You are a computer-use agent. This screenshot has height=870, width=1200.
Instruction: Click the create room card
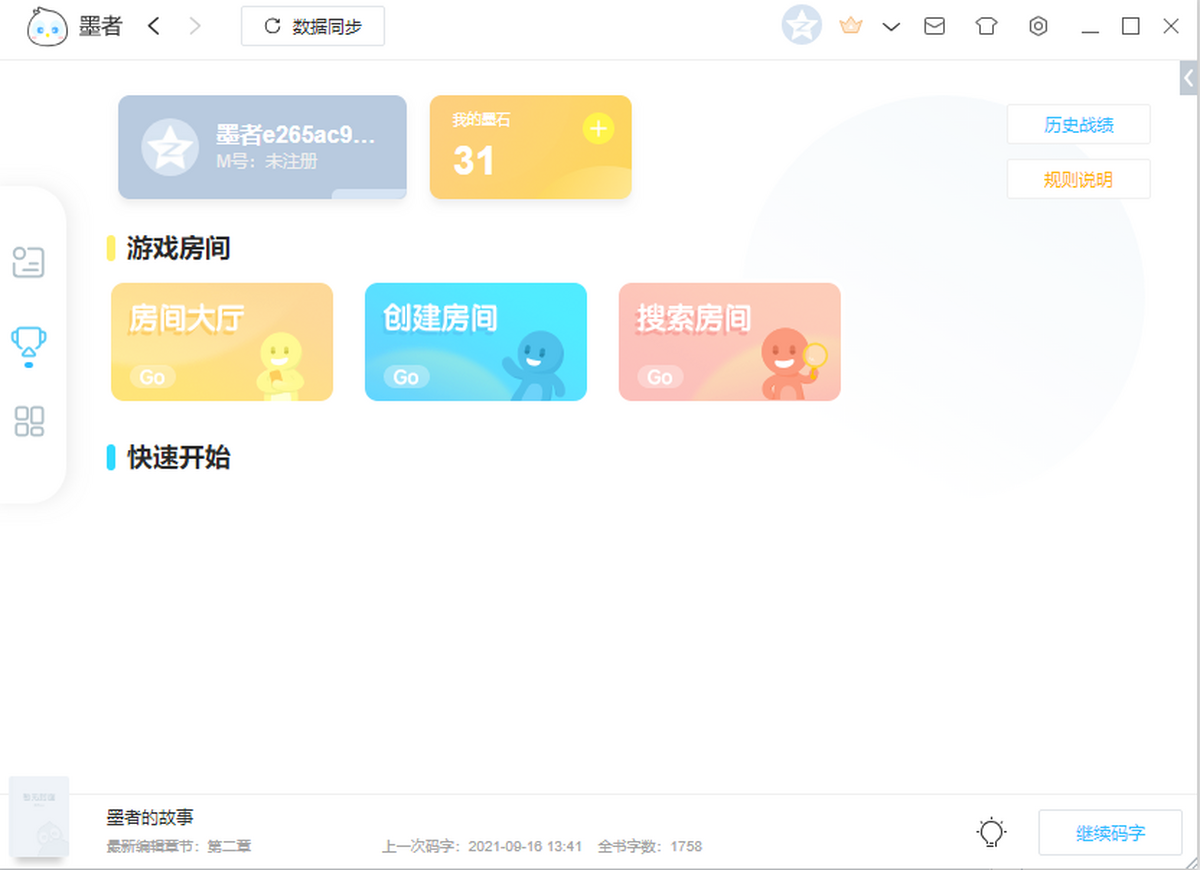476,342
